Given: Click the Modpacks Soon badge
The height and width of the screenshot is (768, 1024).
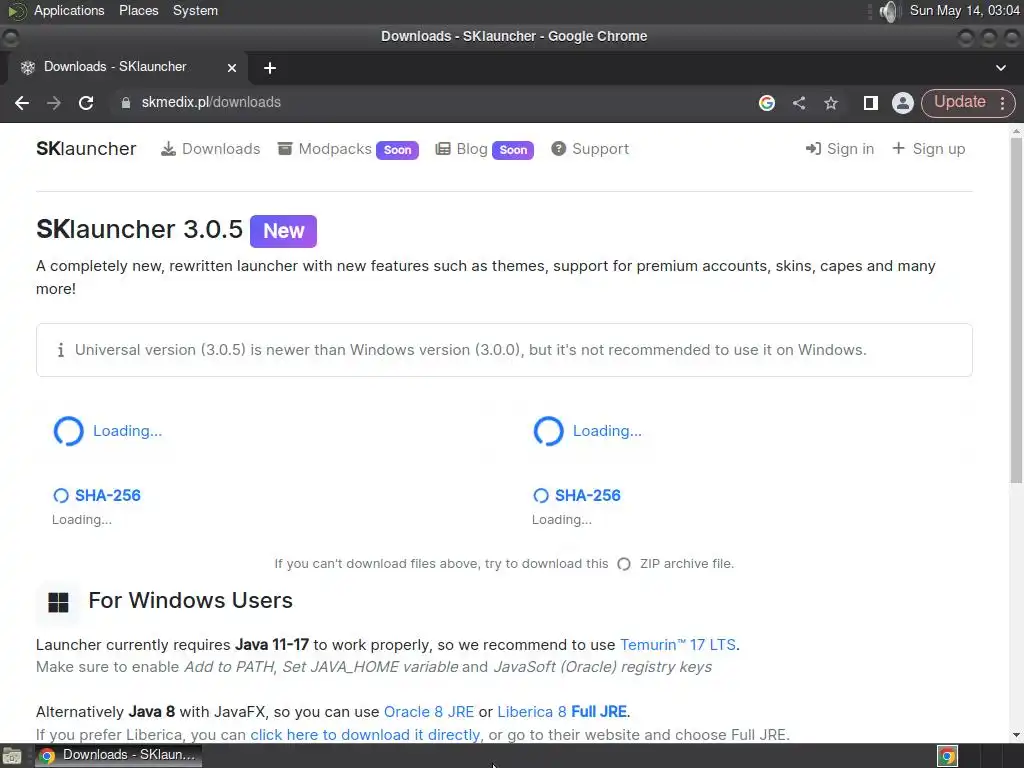Looking at the screenshot, I should (x=397, y=150).
